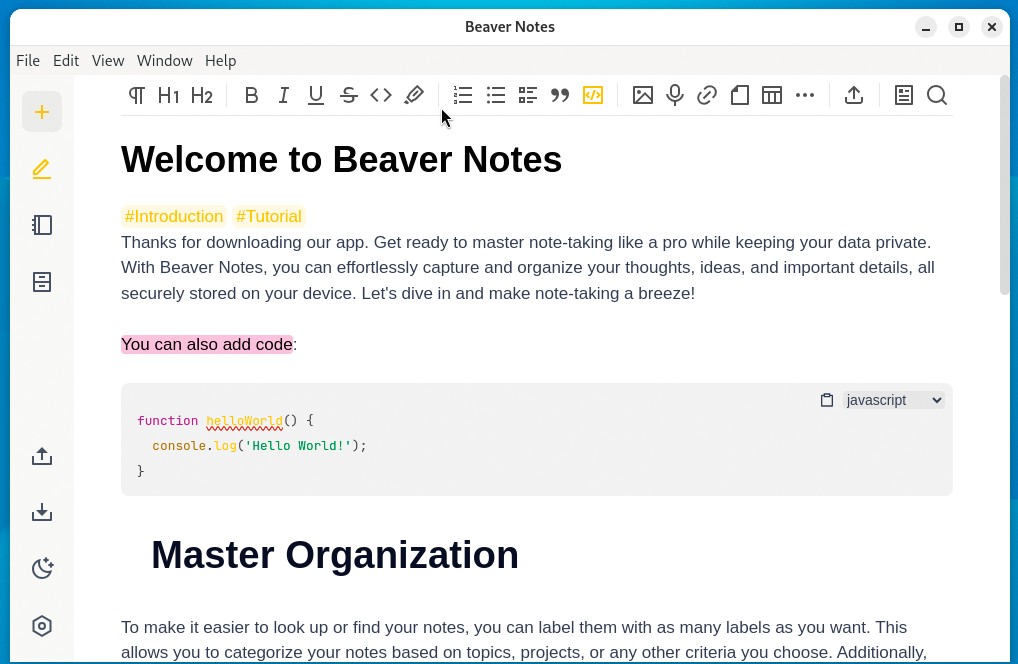This screenshot has width=1018, height=664.
Task: Toggle the active code block button
Action: point(593,95)
